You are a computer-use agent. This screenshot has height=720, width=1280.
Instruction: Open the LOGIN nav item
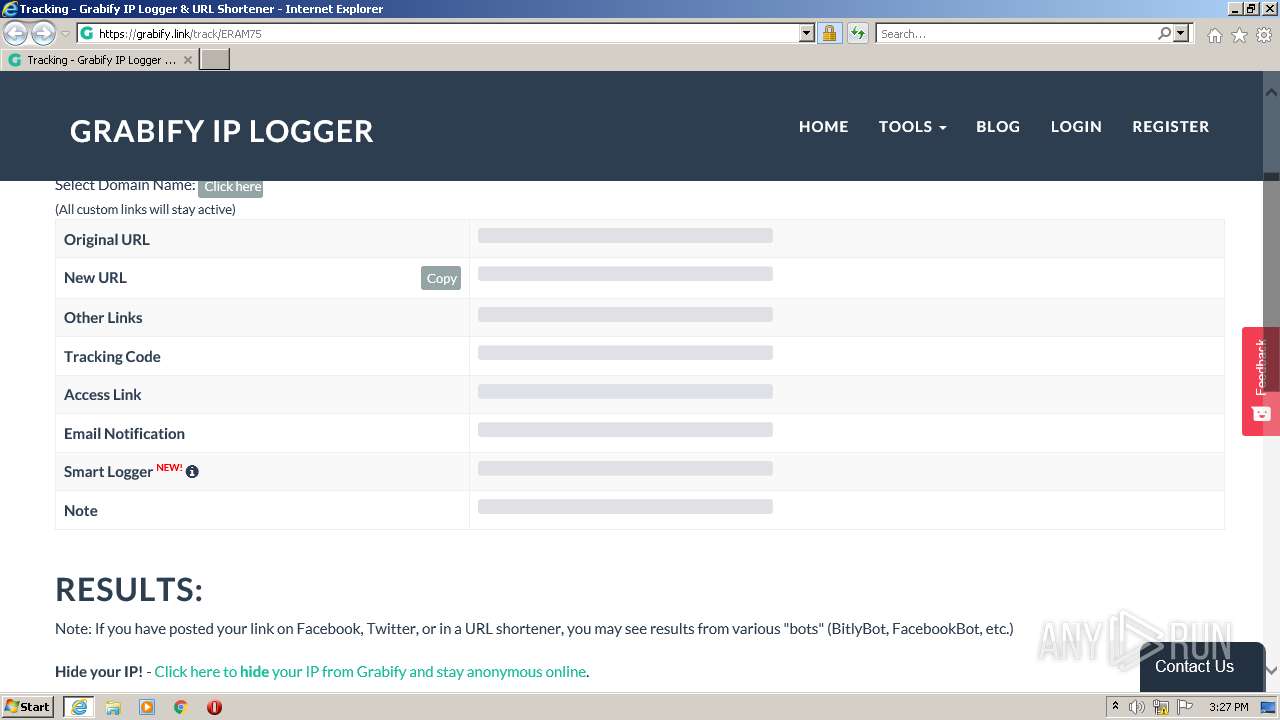1076,127
